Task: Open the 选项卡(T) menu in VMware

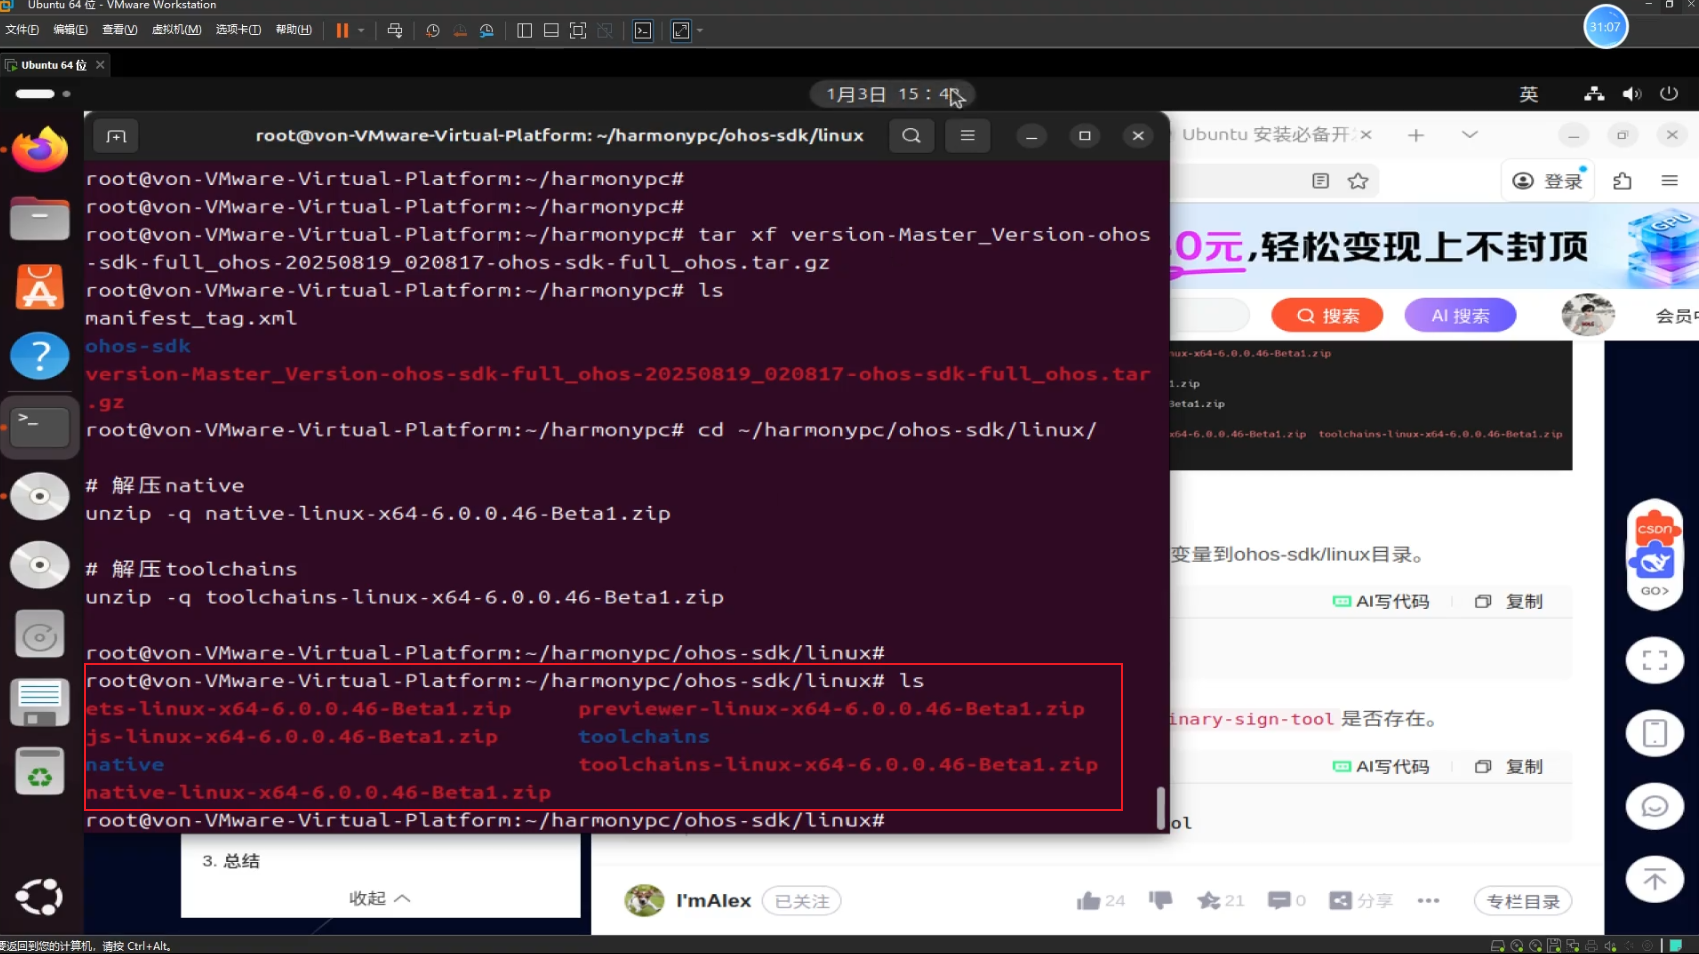Action: pyautogui.click(x=238, y=30)
